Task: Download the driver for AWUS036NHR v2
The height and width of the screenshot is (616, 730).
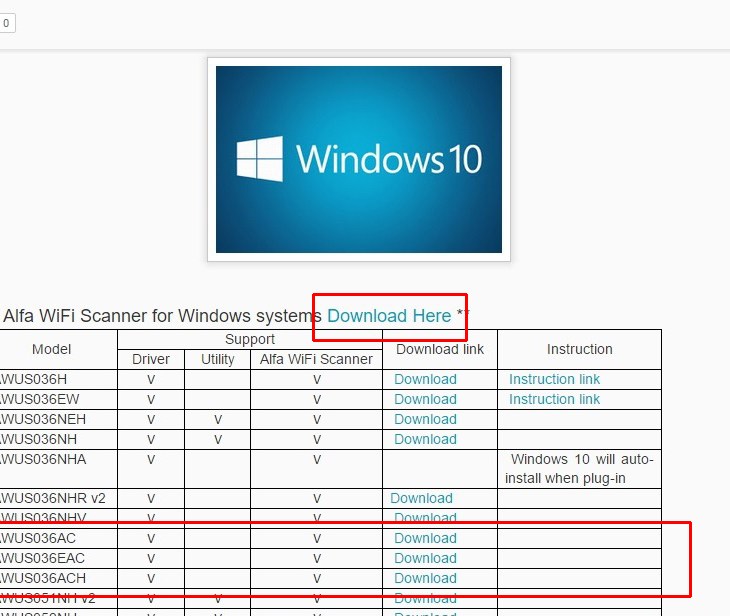Action: click(421, 498)
